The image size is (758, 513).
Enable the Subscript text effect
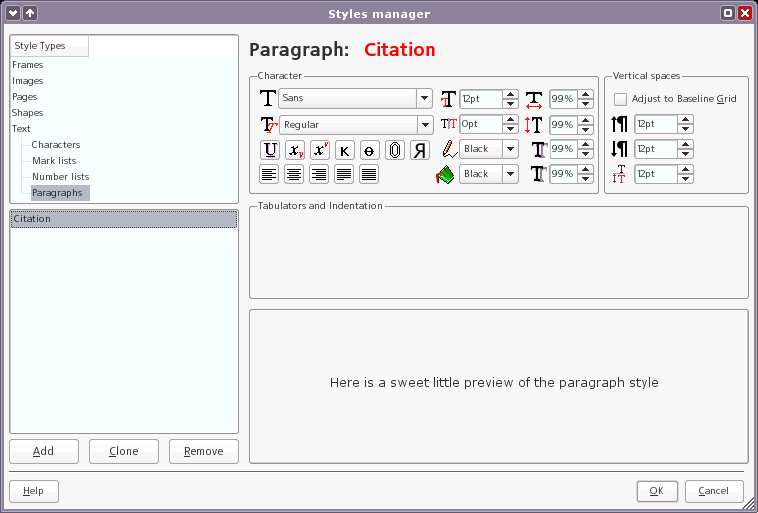pos(295,150)
